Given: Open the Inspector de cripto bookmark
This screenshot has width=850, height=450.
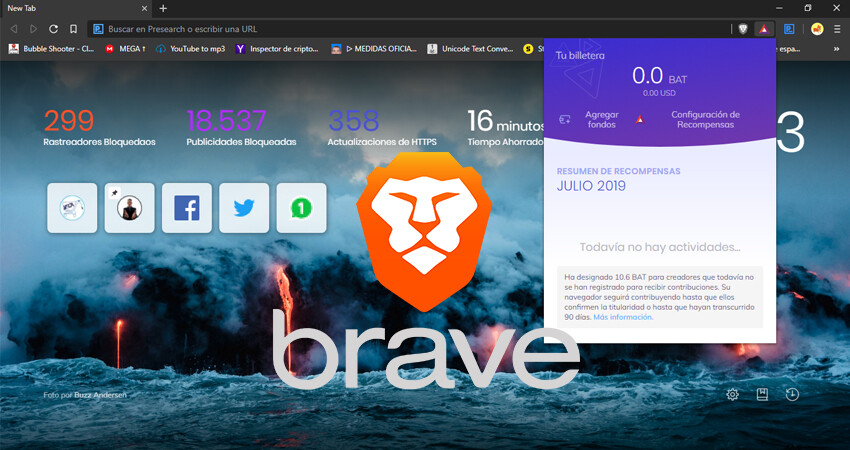Looking at the screenshot, I should click(278, 49).
